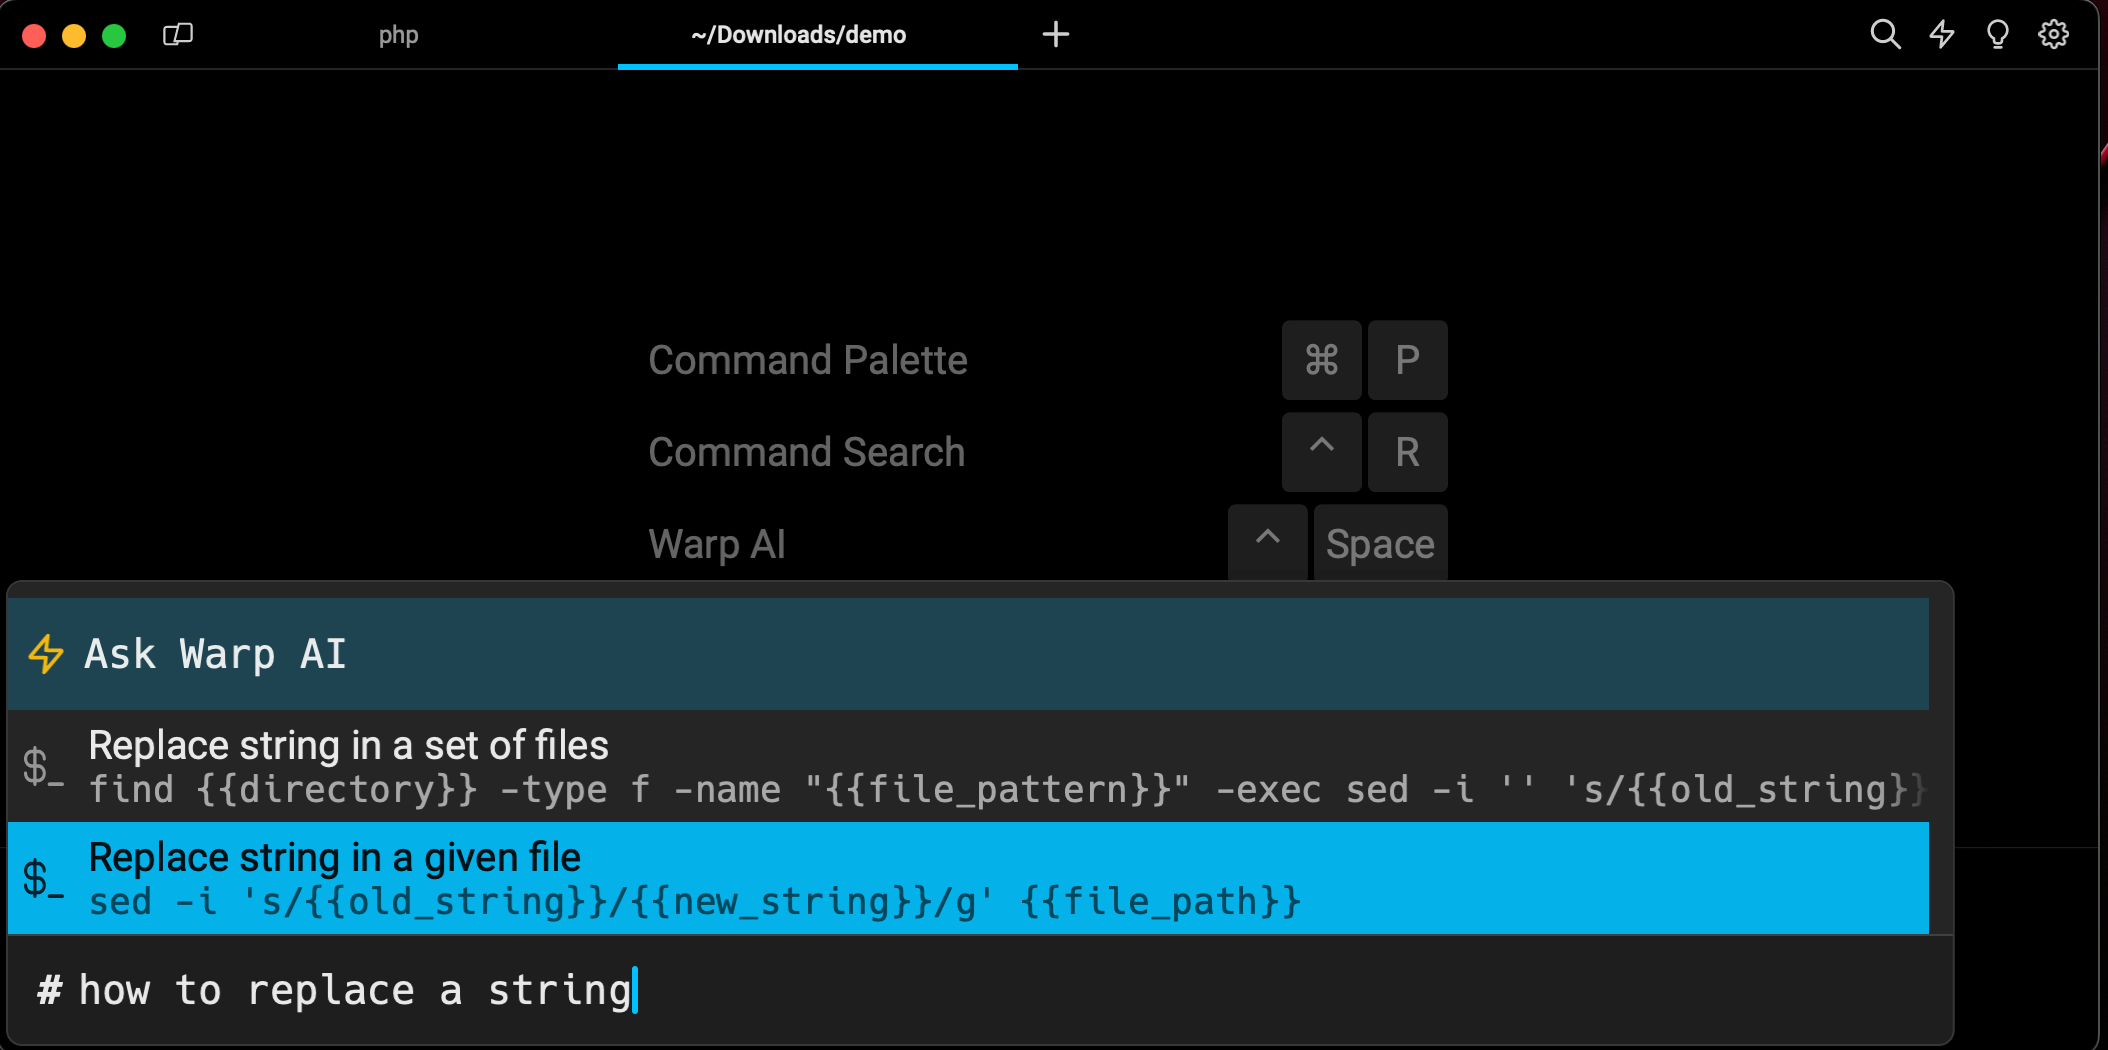This screenshot has width=2108, height=1050.
Task: Switch to the php tab
Action: (x=398, y=35)
